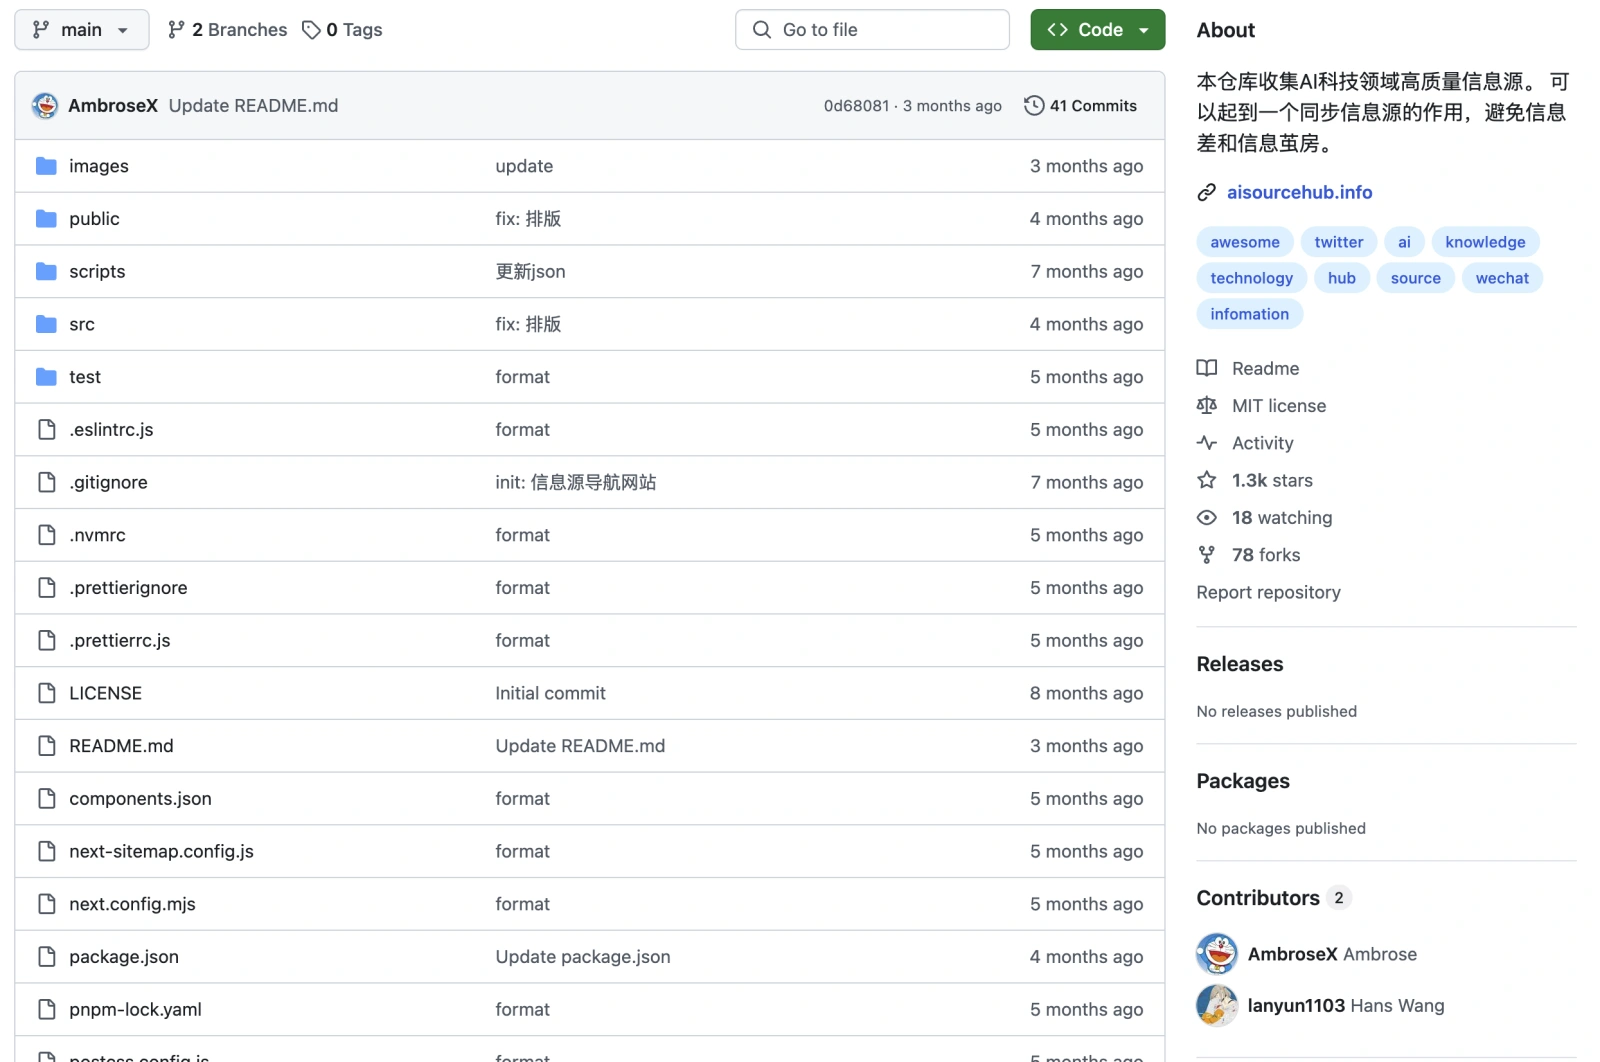Click the MIT license scale icon
Screen dimensions: 1600x1062
[1207, 405]
